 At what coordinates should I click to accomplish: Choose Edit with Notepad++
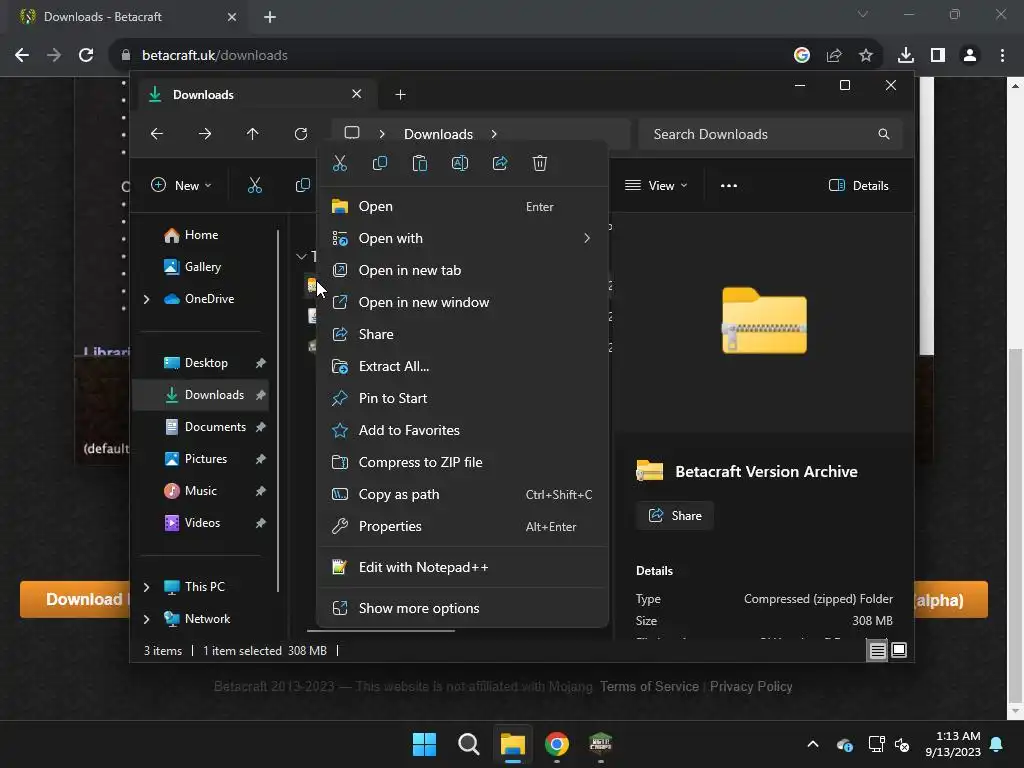pos(462,568)
